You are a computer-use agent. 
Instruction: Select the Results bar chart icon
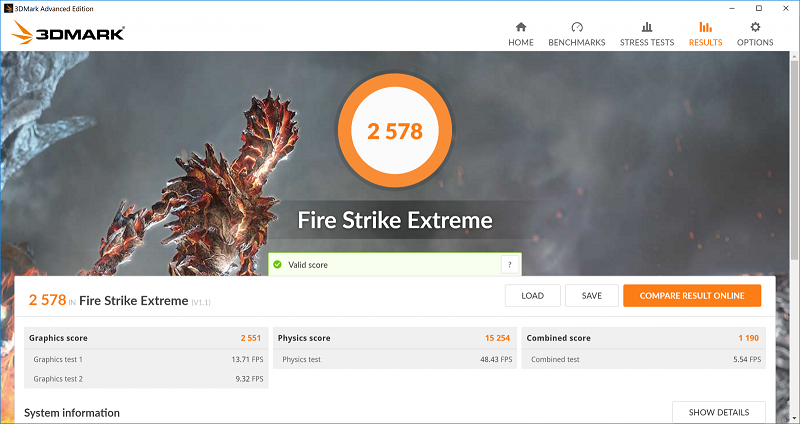click(705, 27)
